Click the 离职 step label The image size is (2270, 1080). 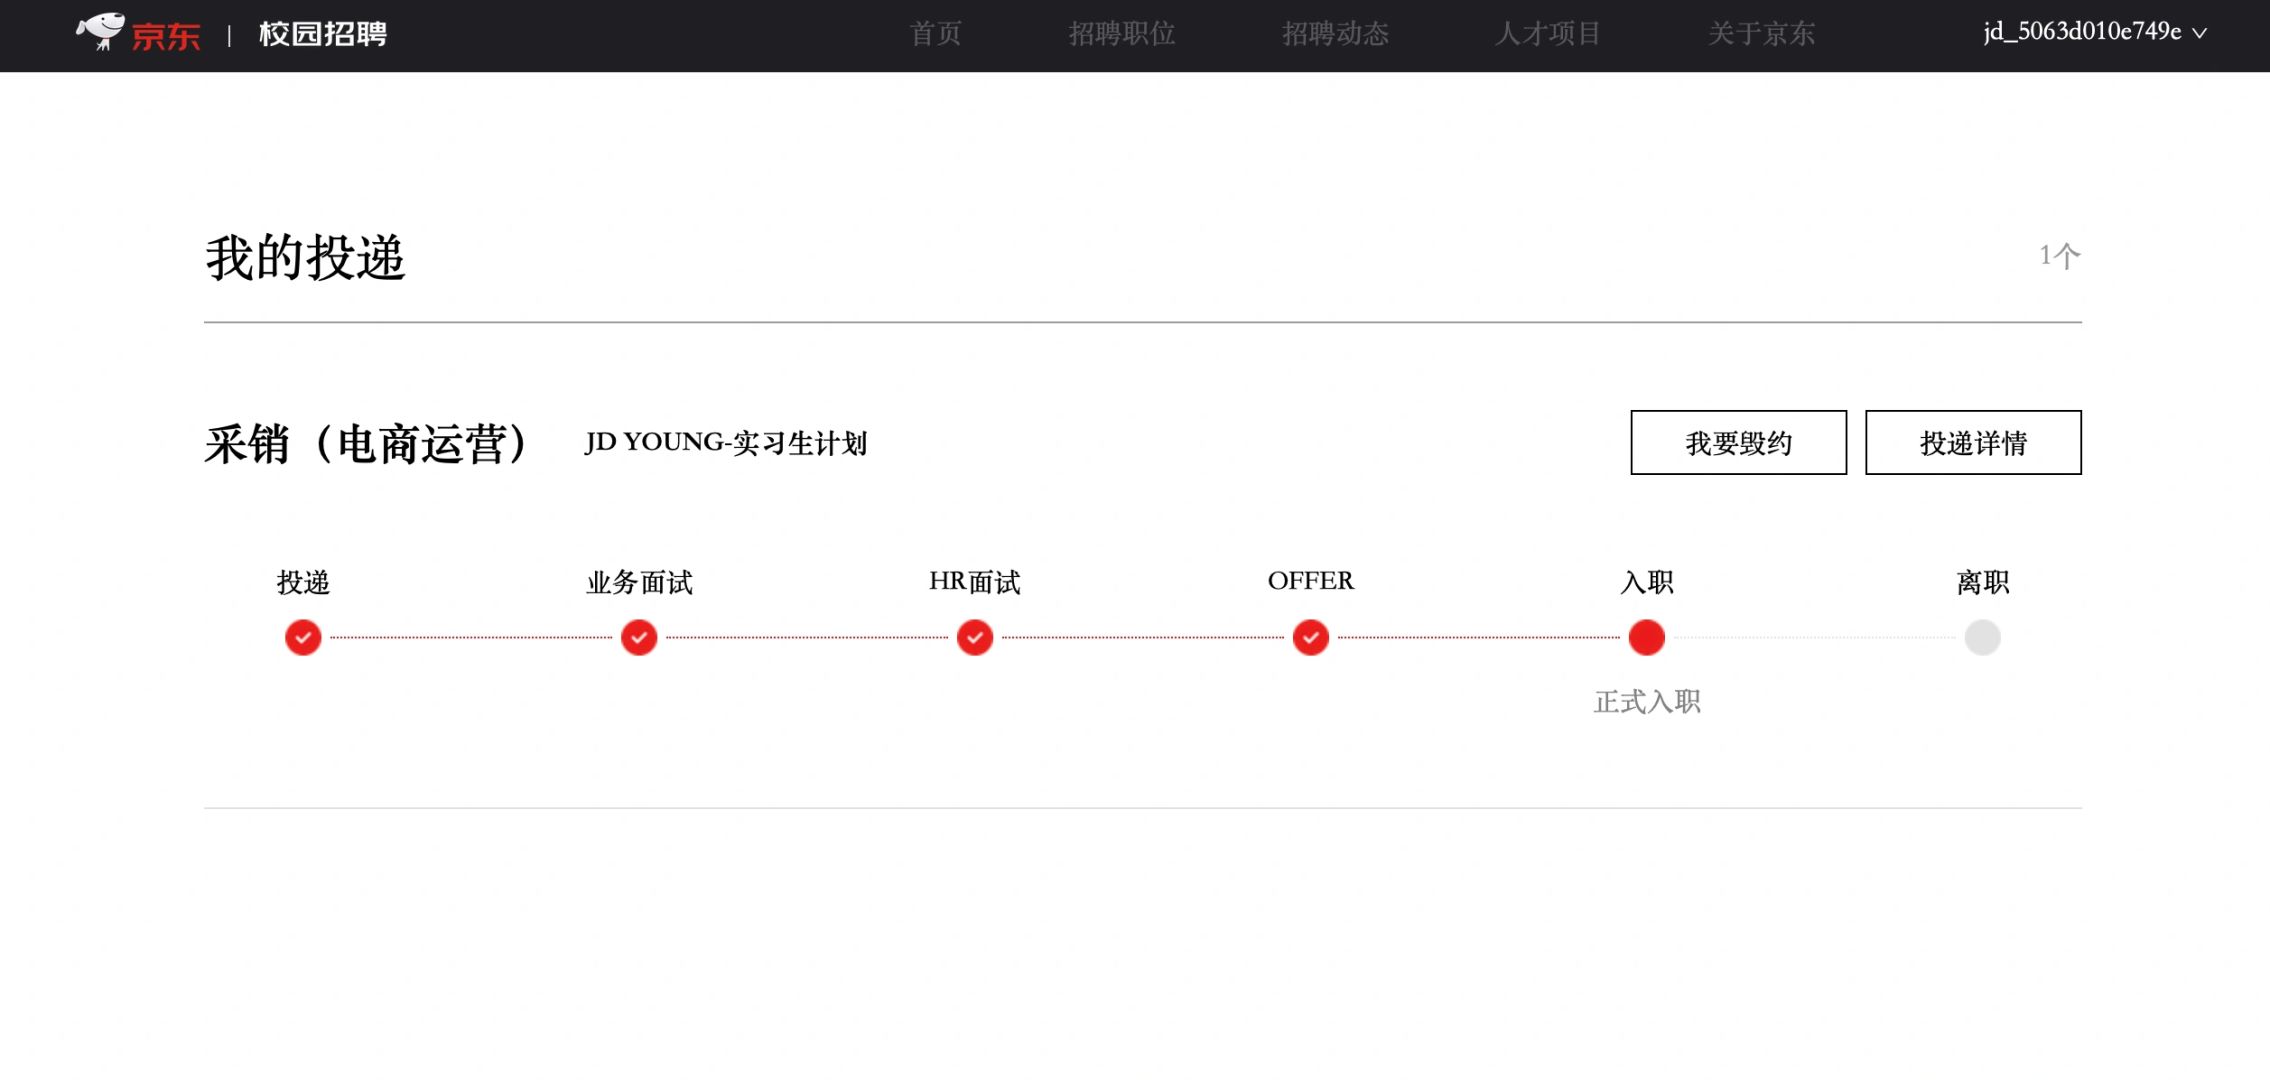click(x=1983, y=582)
